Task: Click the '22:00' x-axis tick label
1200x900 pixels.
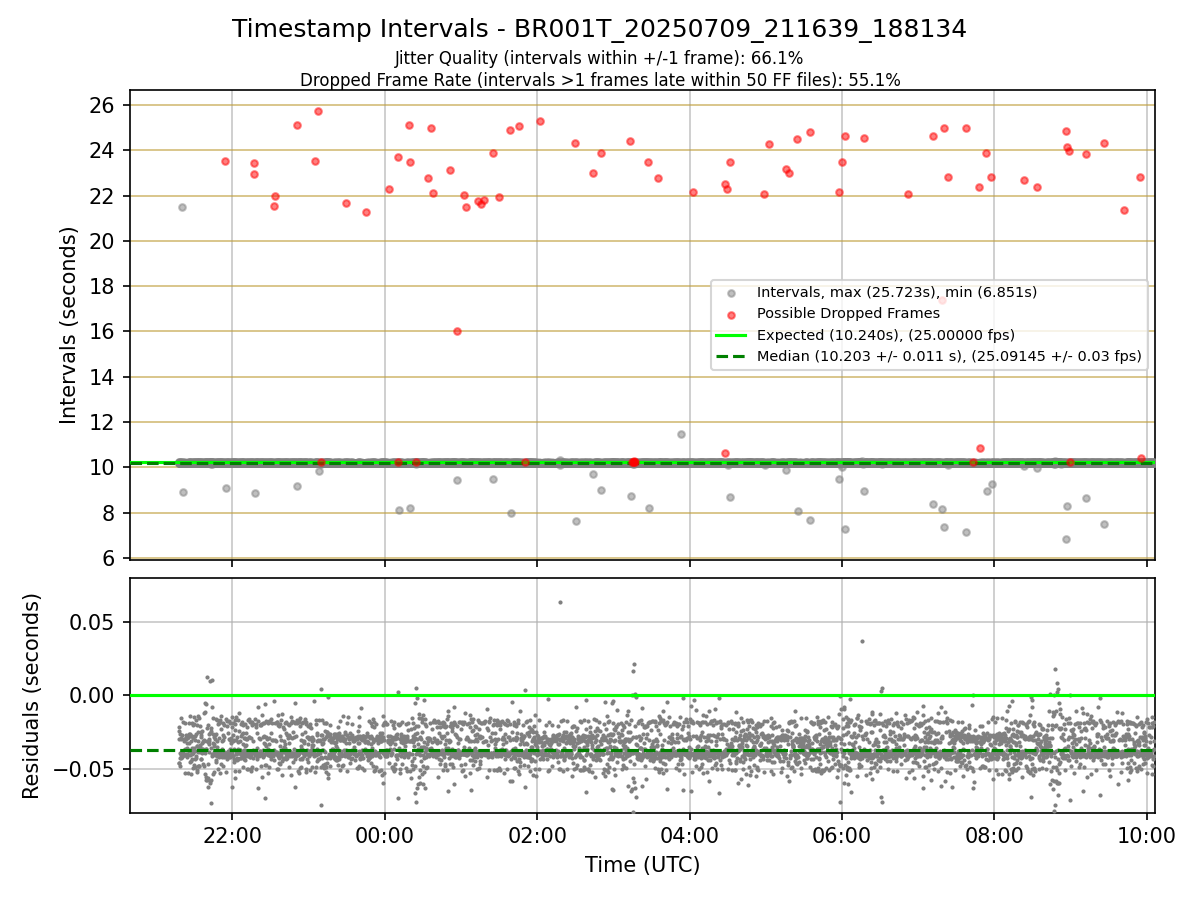Action: point(232,836)
